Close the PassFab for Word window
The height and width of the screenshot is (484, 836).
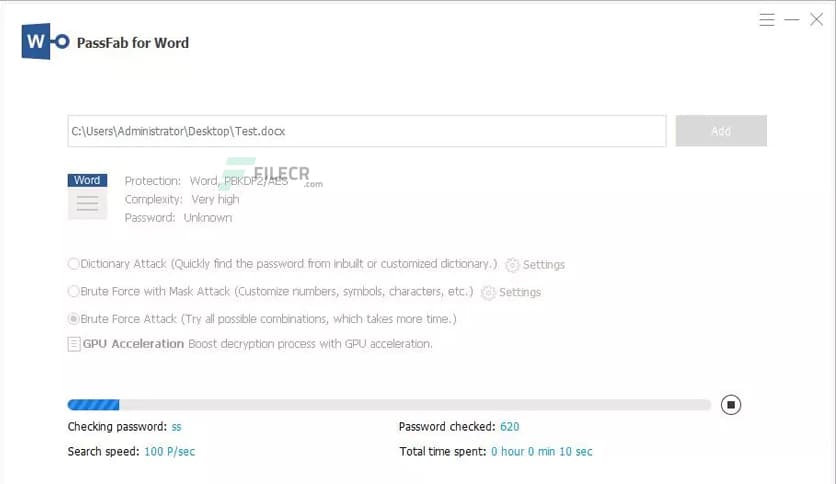pos(816,20)
